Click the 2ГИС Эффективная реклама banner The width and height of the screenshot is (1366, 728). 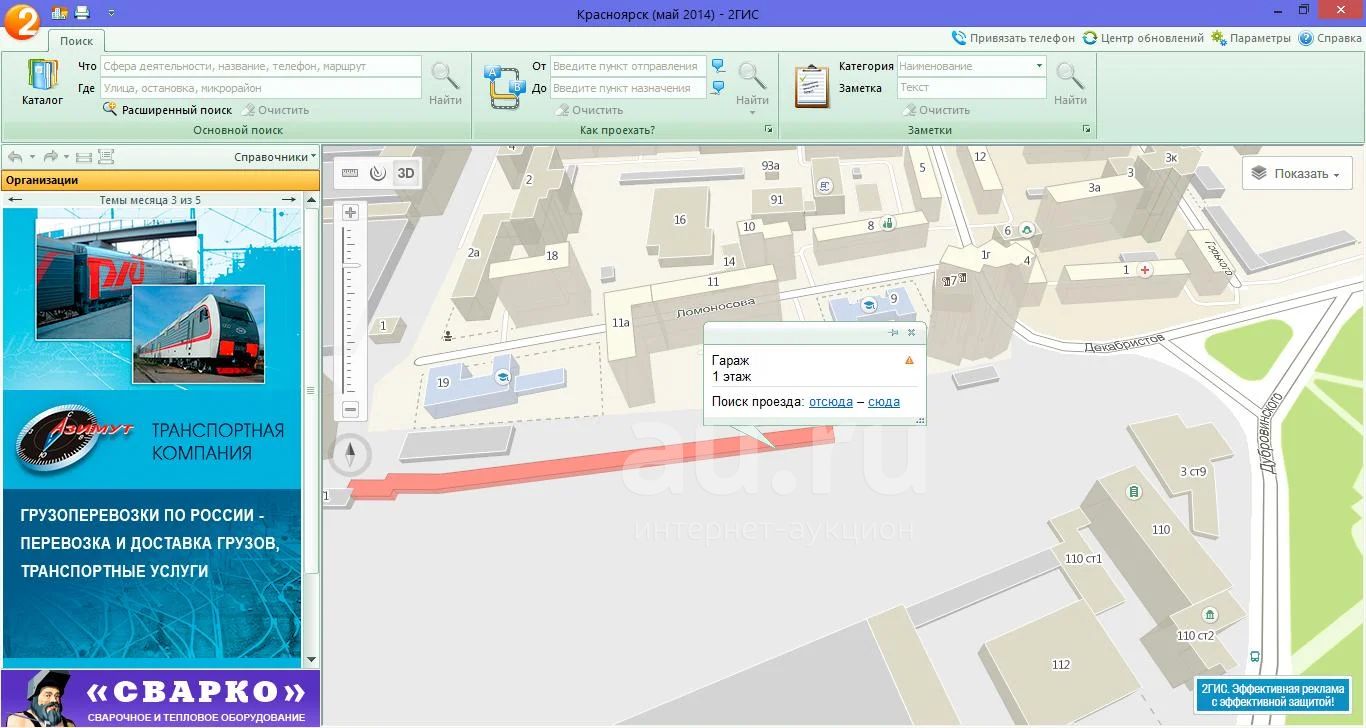[1273, 695]
